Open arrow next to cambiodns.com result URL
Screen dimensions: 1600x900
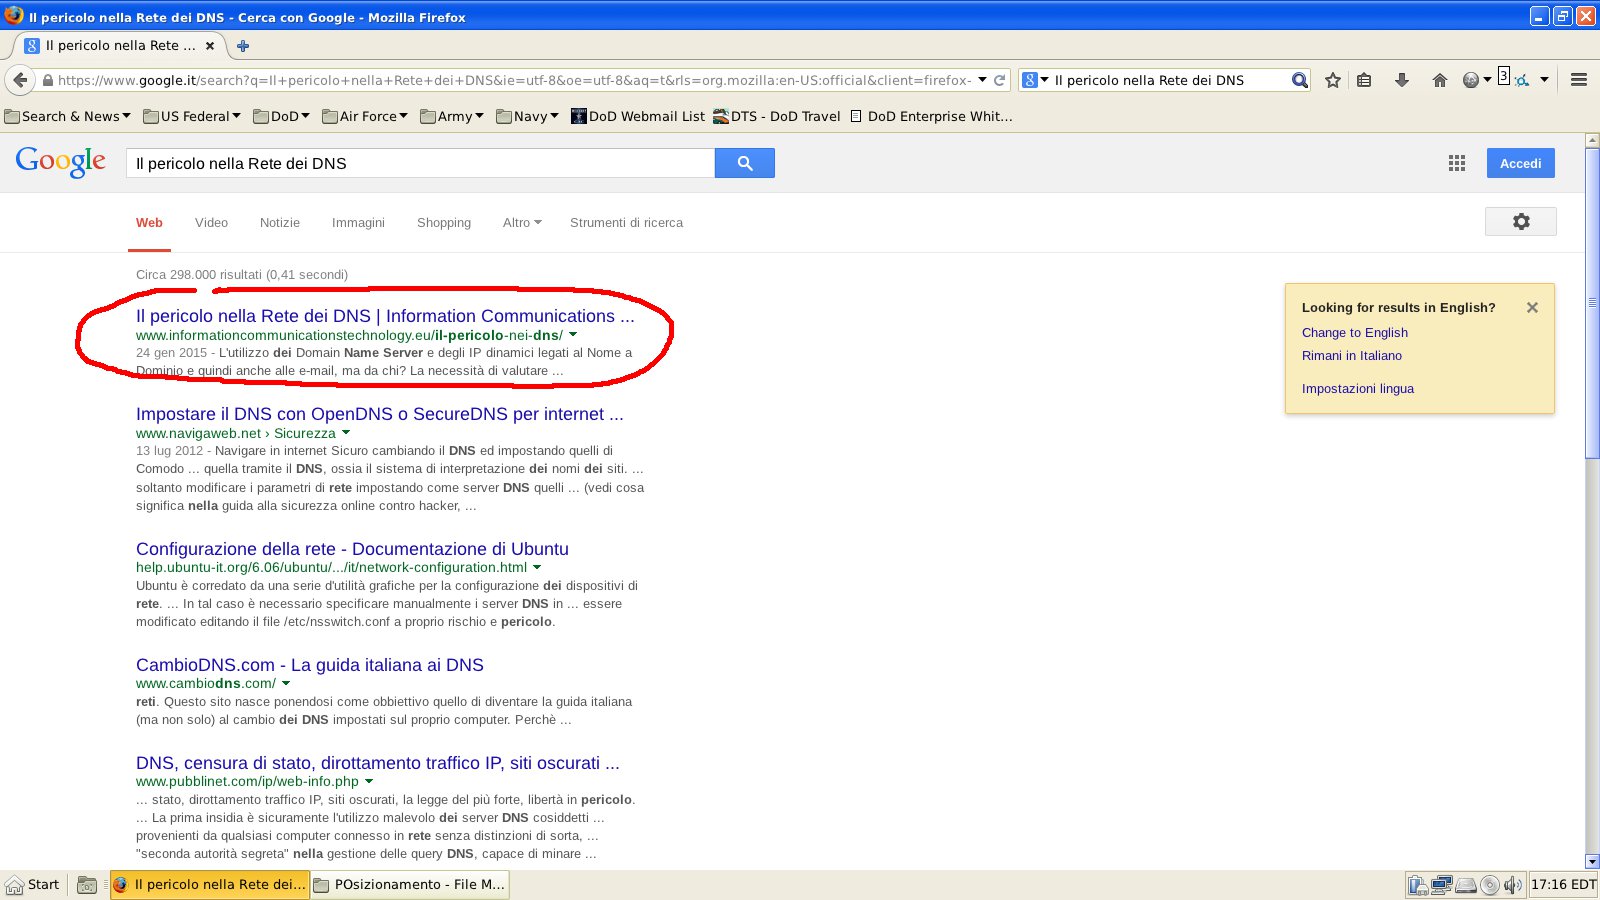click(286, 683)
